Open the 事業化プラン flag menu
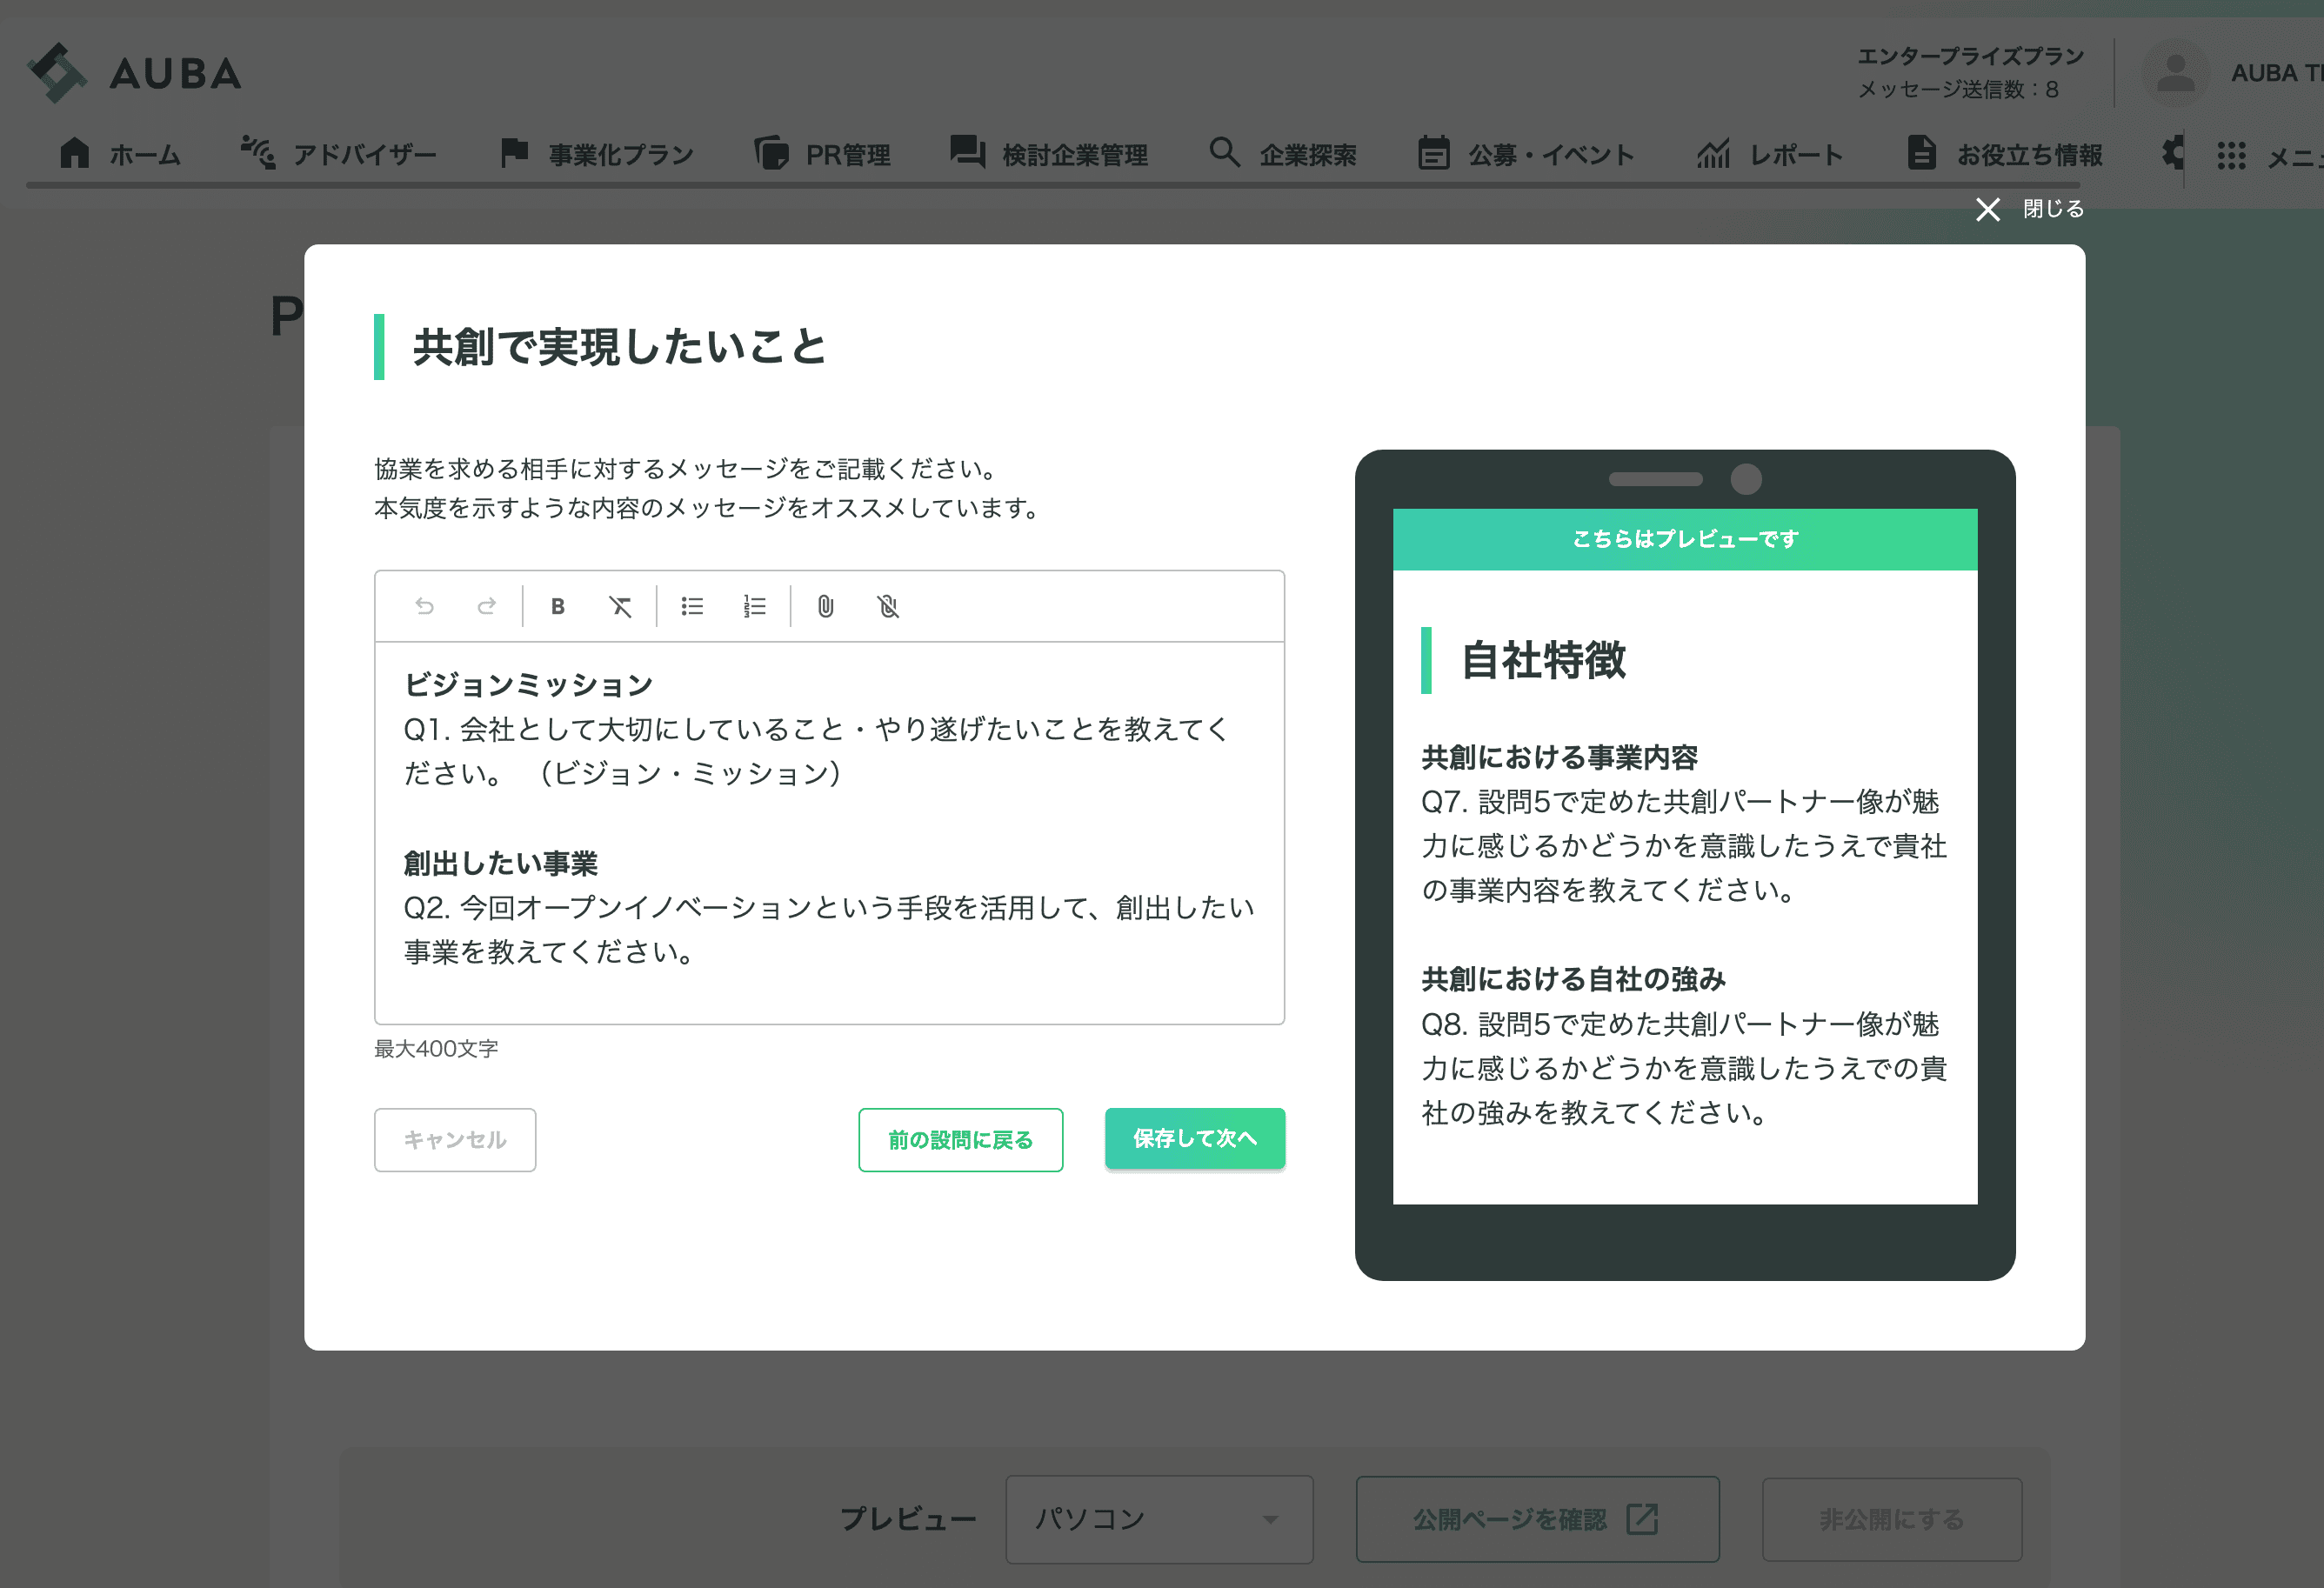The image size is (2324, 1588). click(597, 155)
